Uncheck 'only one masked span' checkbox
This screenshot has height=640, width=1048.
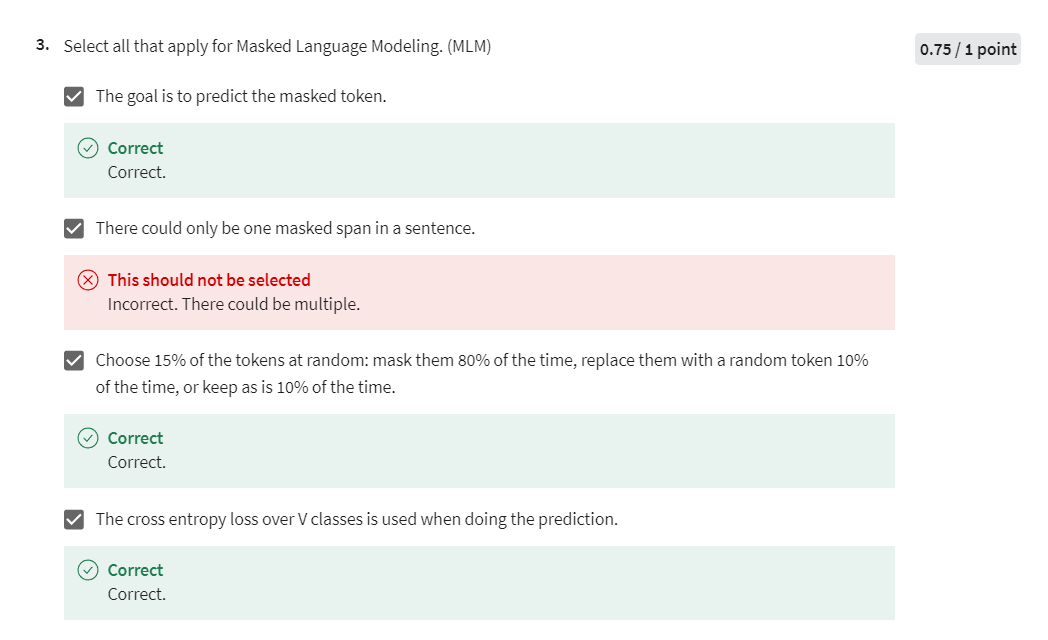point(74,228)
